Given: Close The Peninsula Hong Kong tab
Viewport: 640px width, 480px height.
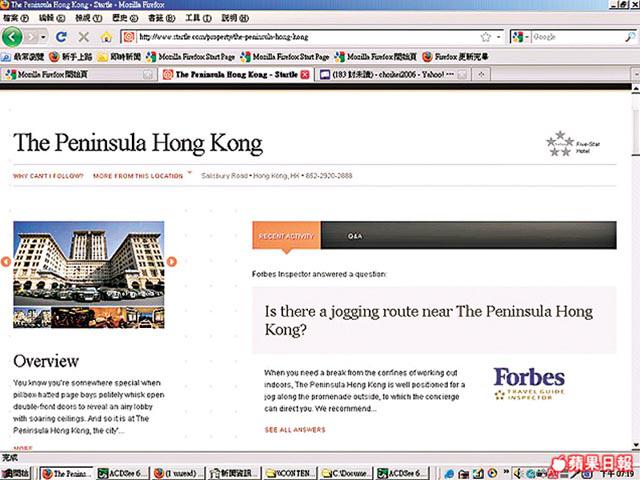Looking at the screenshot, I should [x=304, y=74].
